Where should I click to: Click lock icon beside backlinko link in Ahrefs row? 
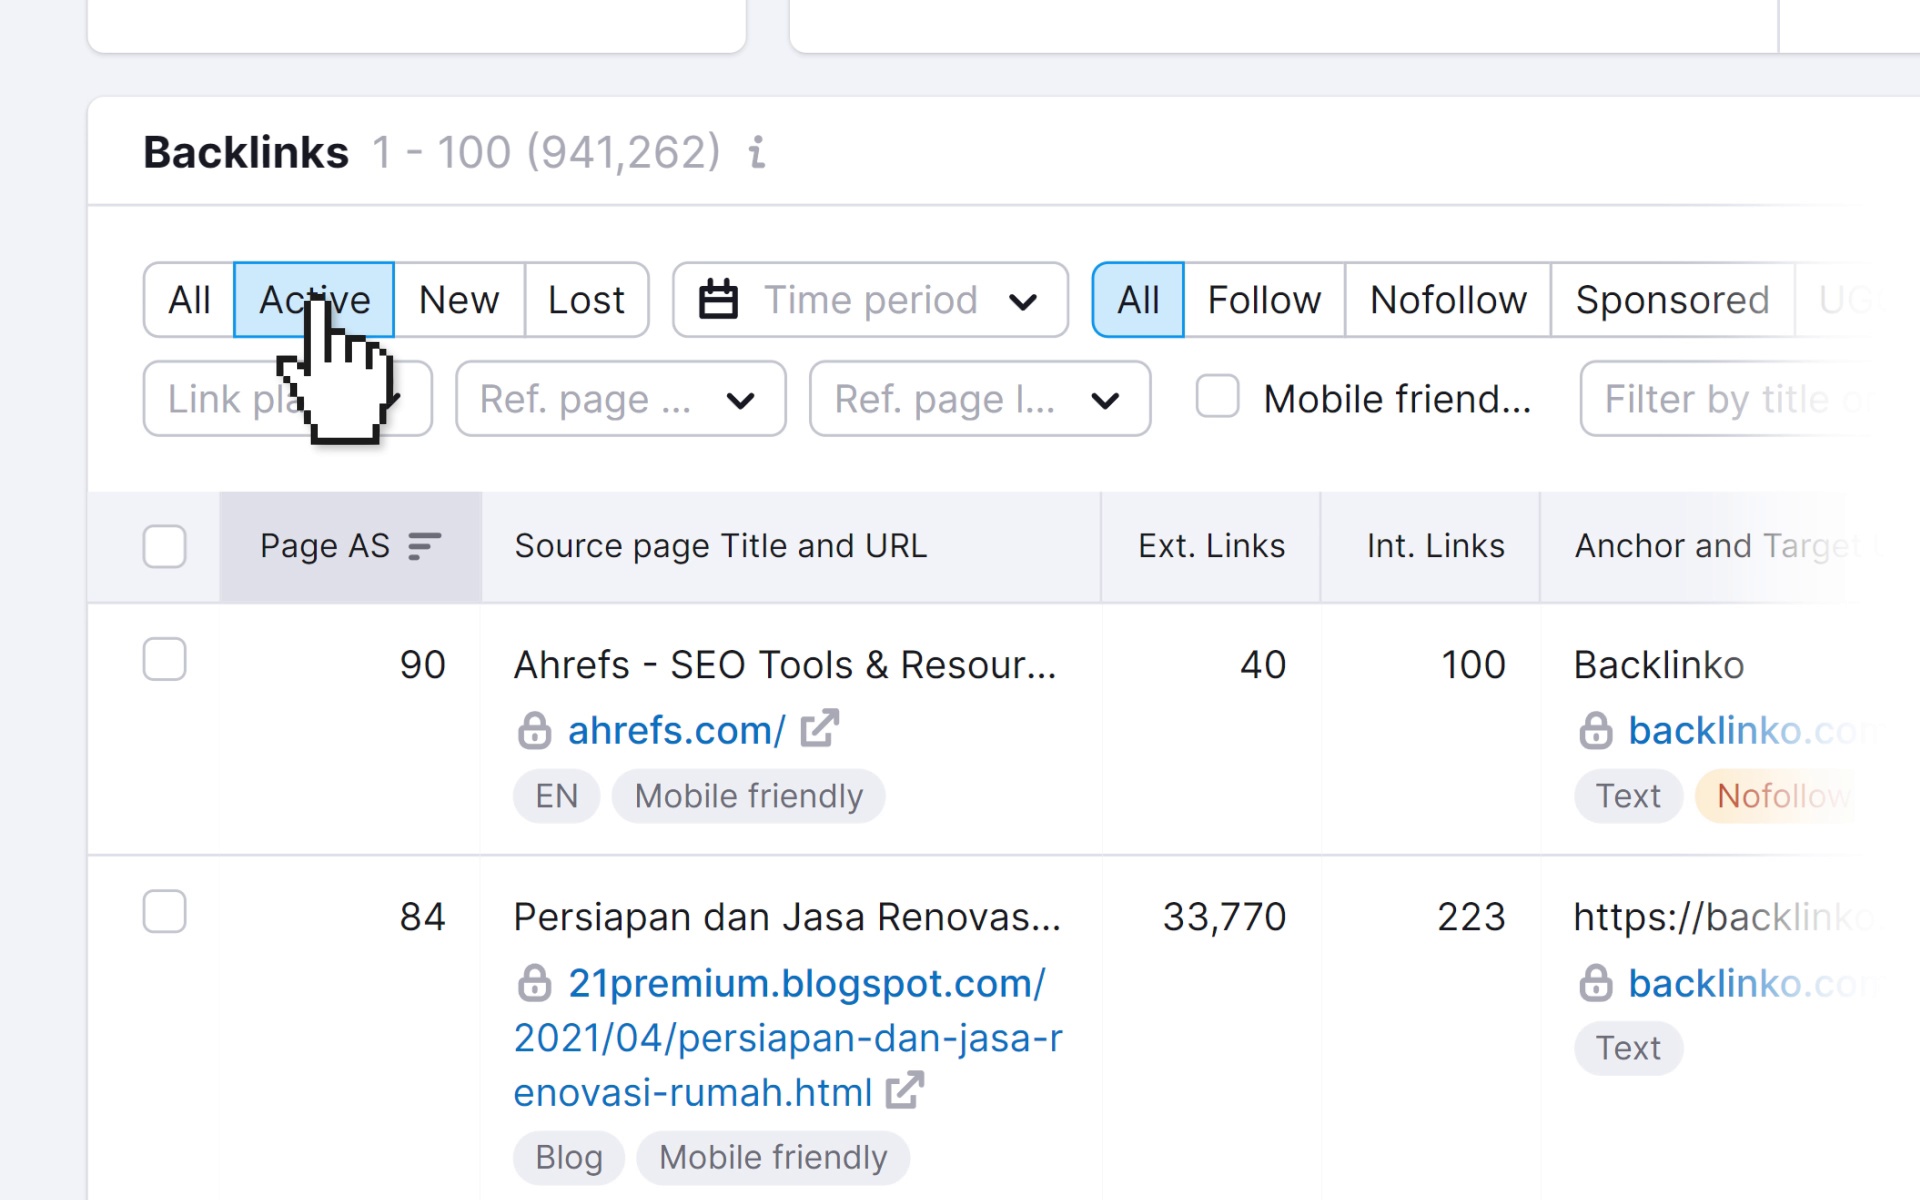coord(1595,730)
